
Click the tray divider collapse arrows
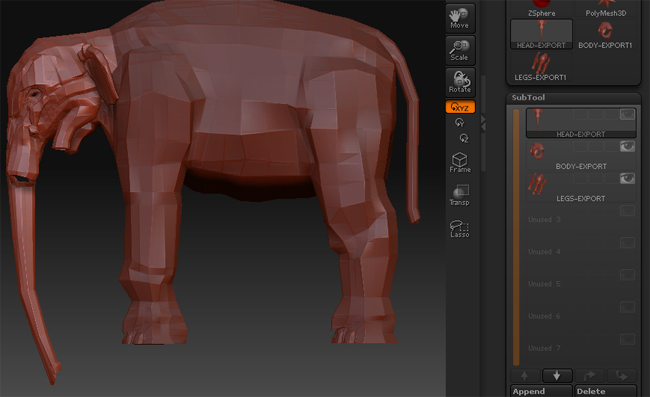tap(483, 123)
